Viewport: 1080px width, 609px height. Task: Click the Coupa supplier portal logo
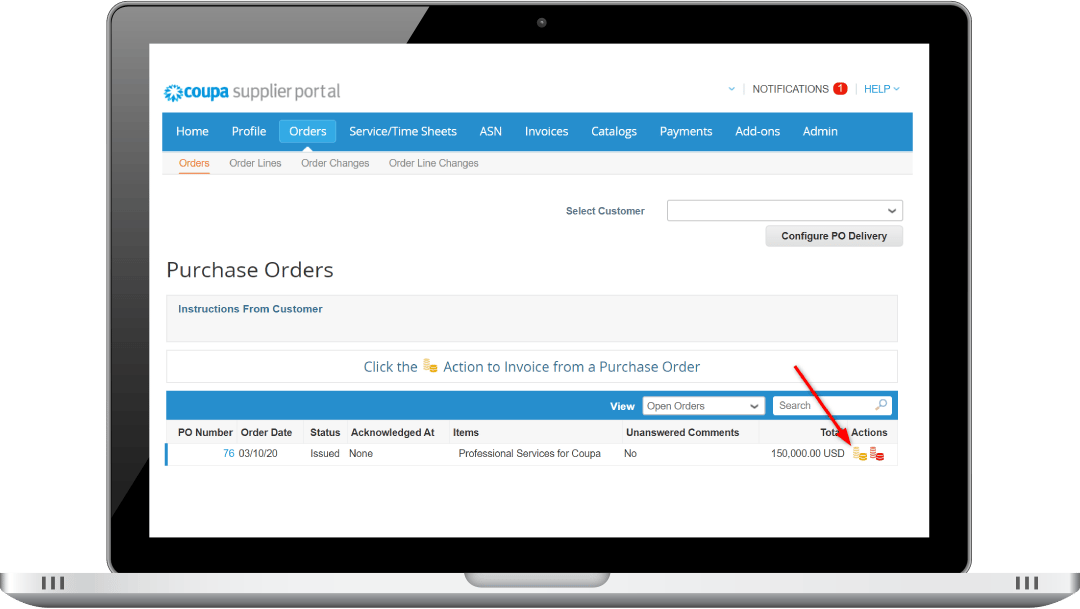point(251,91)
